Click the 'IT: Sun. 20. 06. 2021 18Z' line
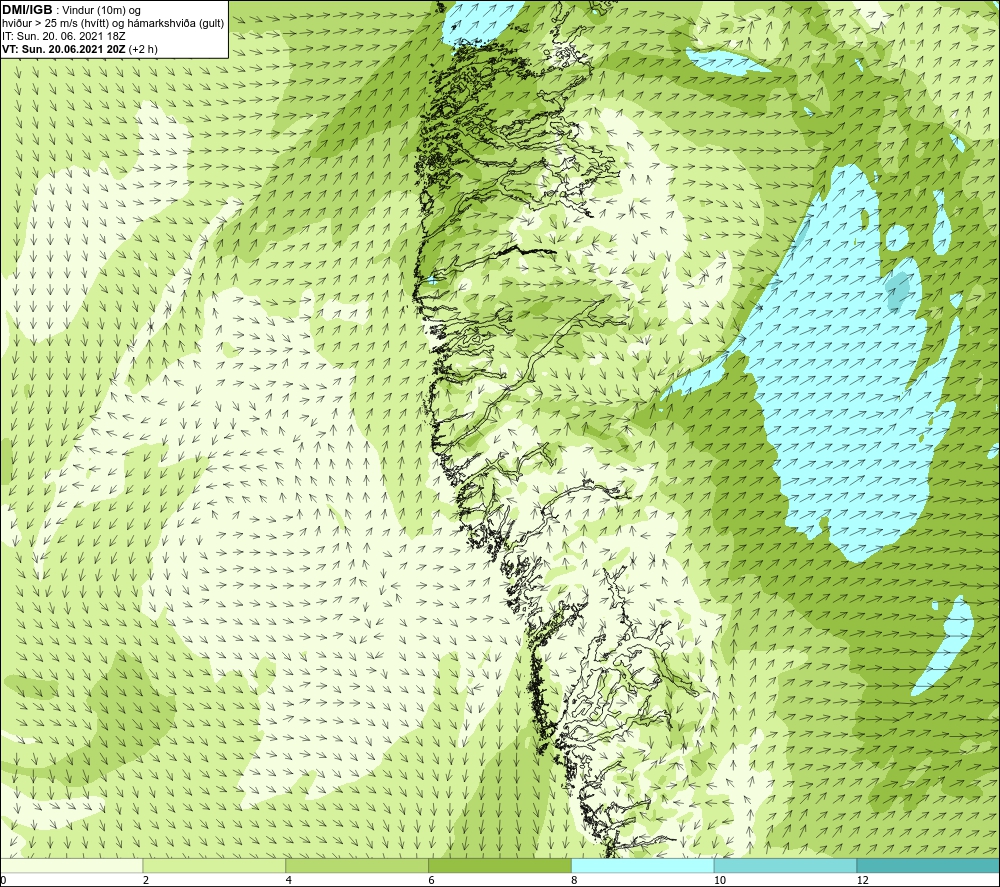 64,36
